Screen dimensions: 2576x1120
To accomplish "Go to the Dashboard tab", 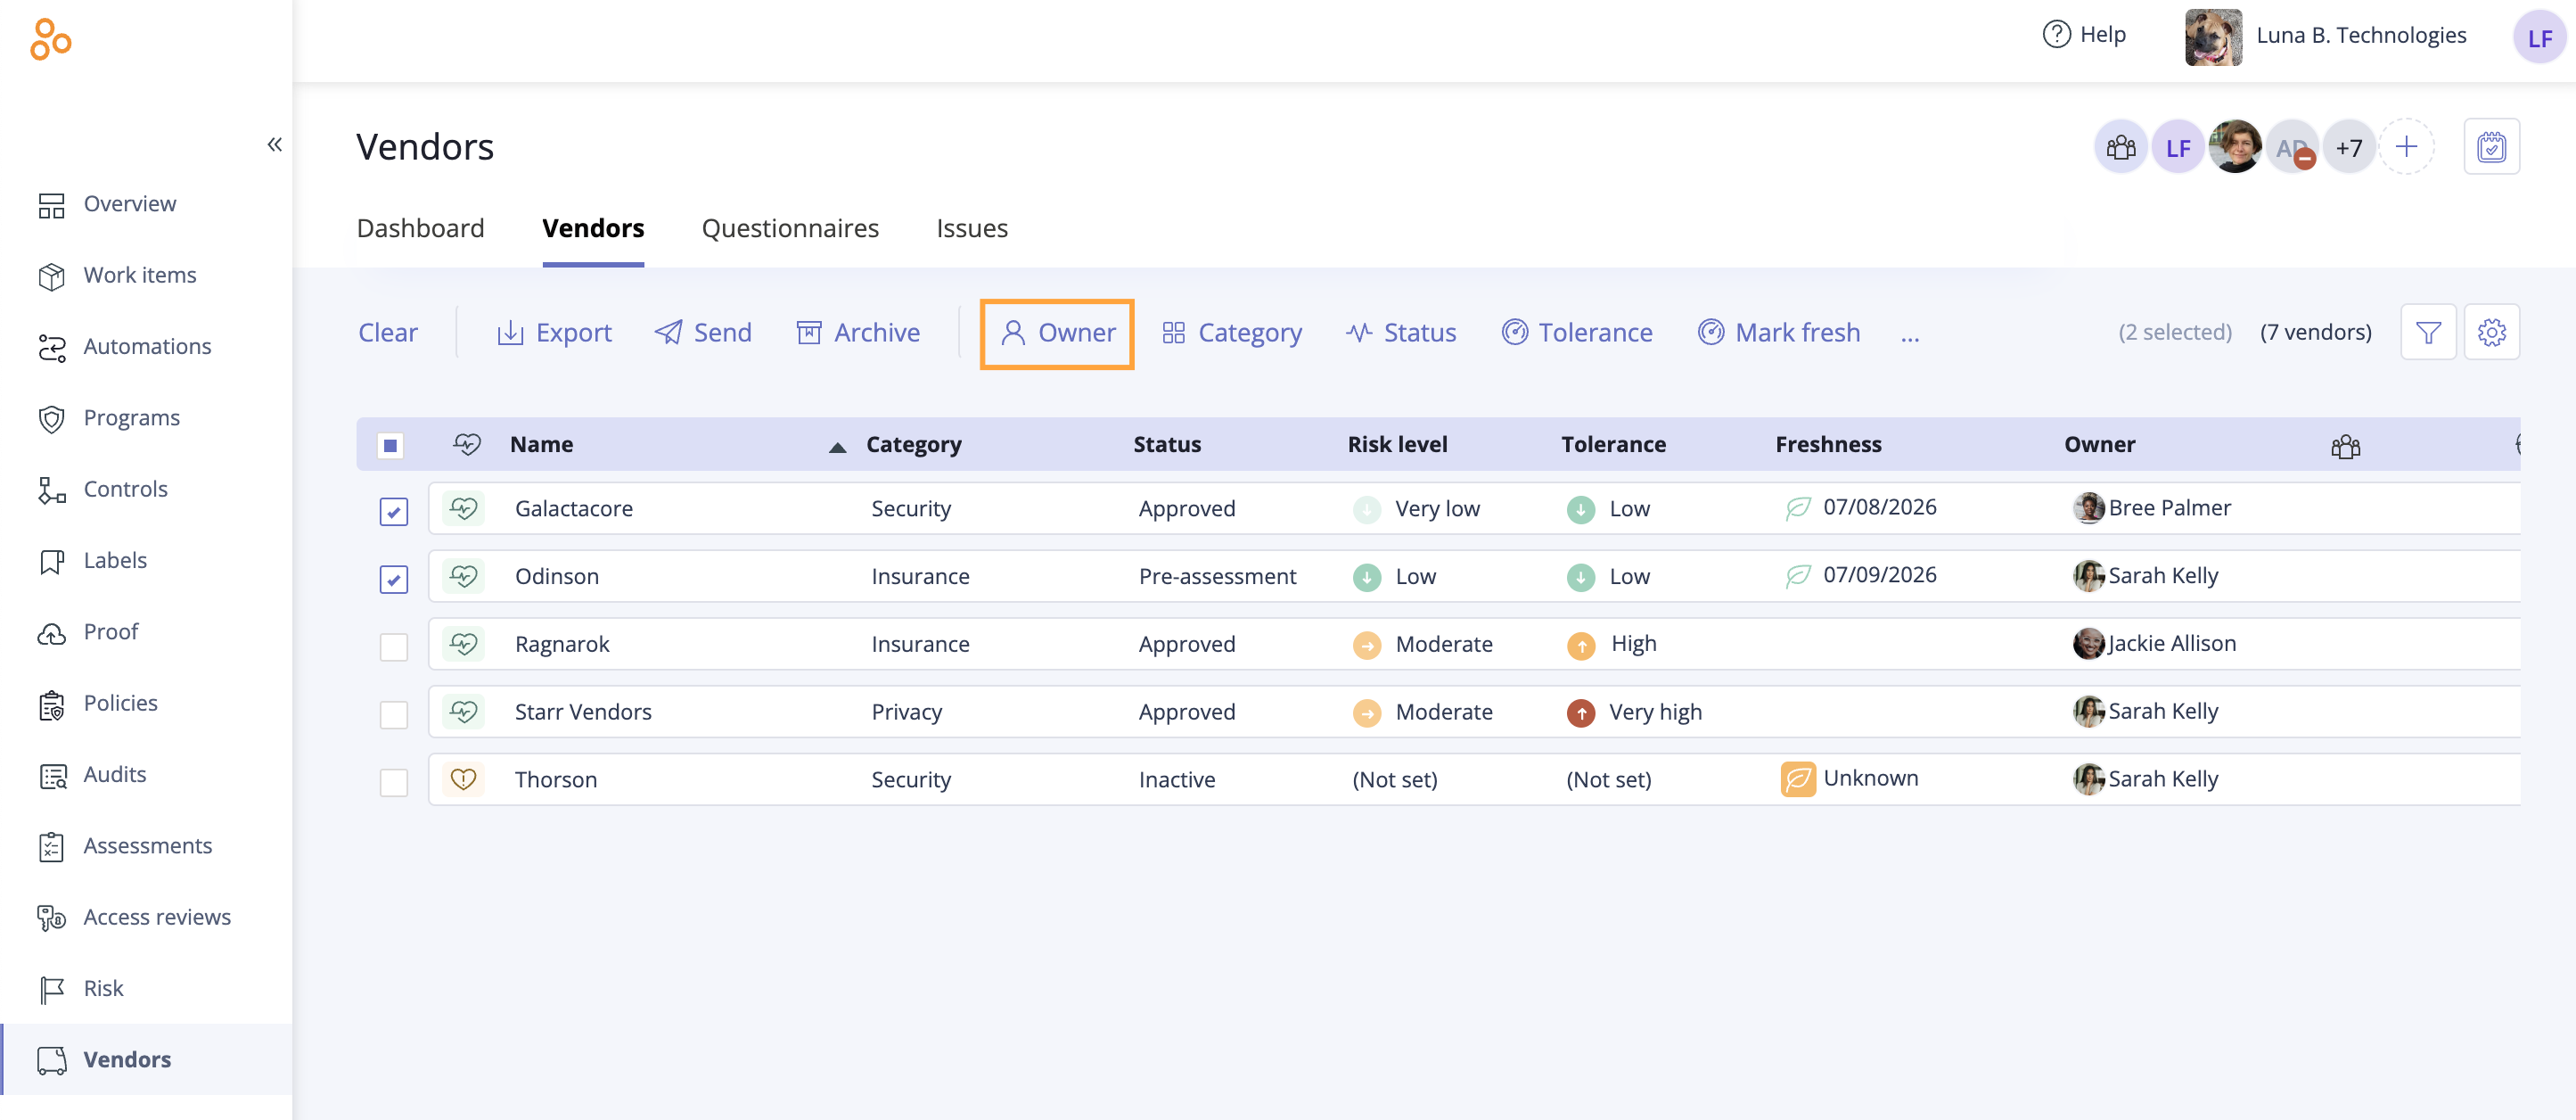I will tap(420, 228).
